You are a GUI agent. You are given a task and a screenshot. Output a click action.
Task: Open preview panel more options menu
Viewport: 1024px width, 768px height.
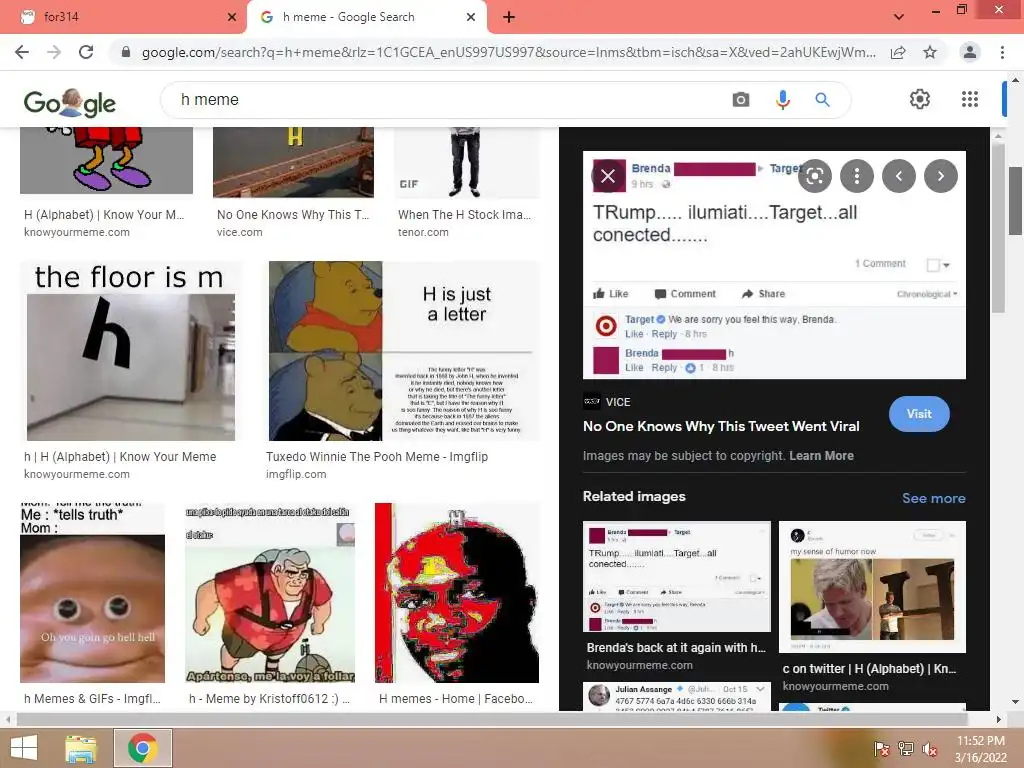pos(857,176)
